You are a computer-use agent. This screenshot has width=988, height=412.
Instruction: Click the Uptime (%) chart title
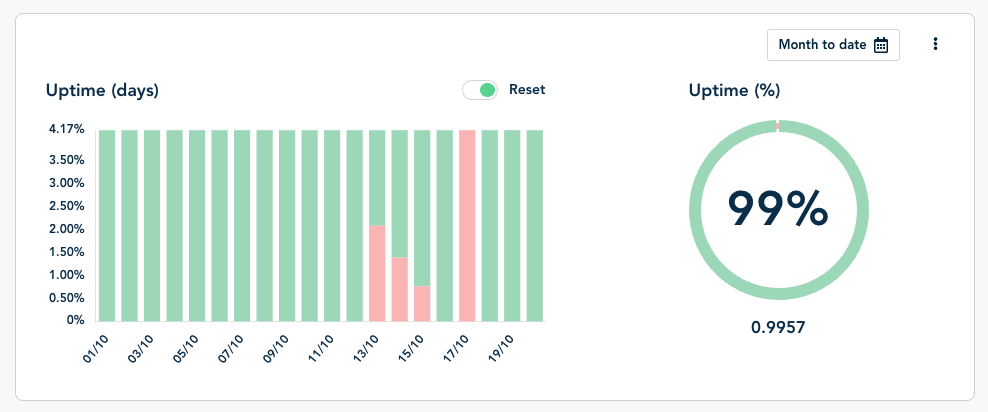tap(734, 90)
